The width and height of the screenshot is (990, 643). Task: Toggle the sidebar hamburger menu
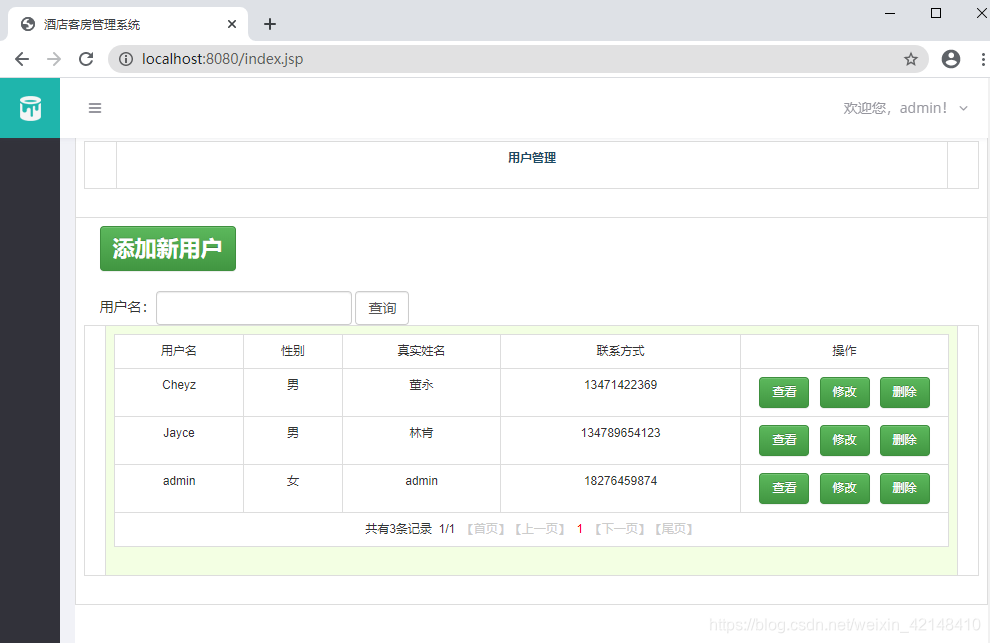pos(95,108)
